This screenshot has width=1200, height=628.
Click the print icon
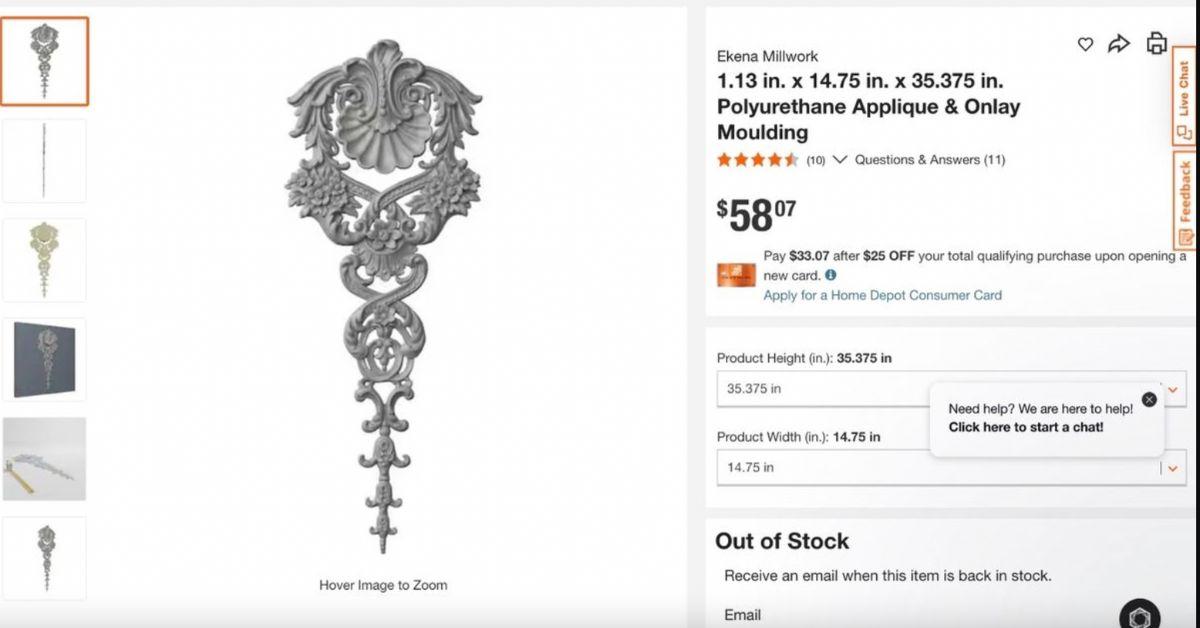(x=1156, y=43)
